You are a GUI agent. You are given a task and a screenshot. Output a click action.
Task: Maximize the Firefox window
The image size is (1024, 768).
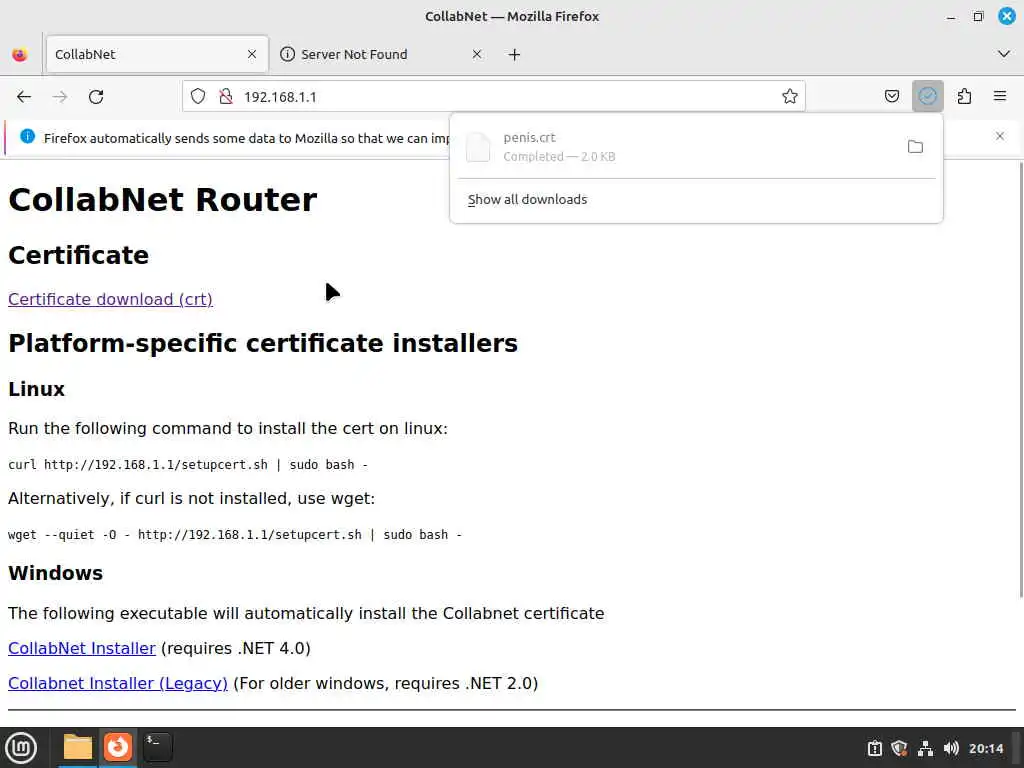coord(978,16)
